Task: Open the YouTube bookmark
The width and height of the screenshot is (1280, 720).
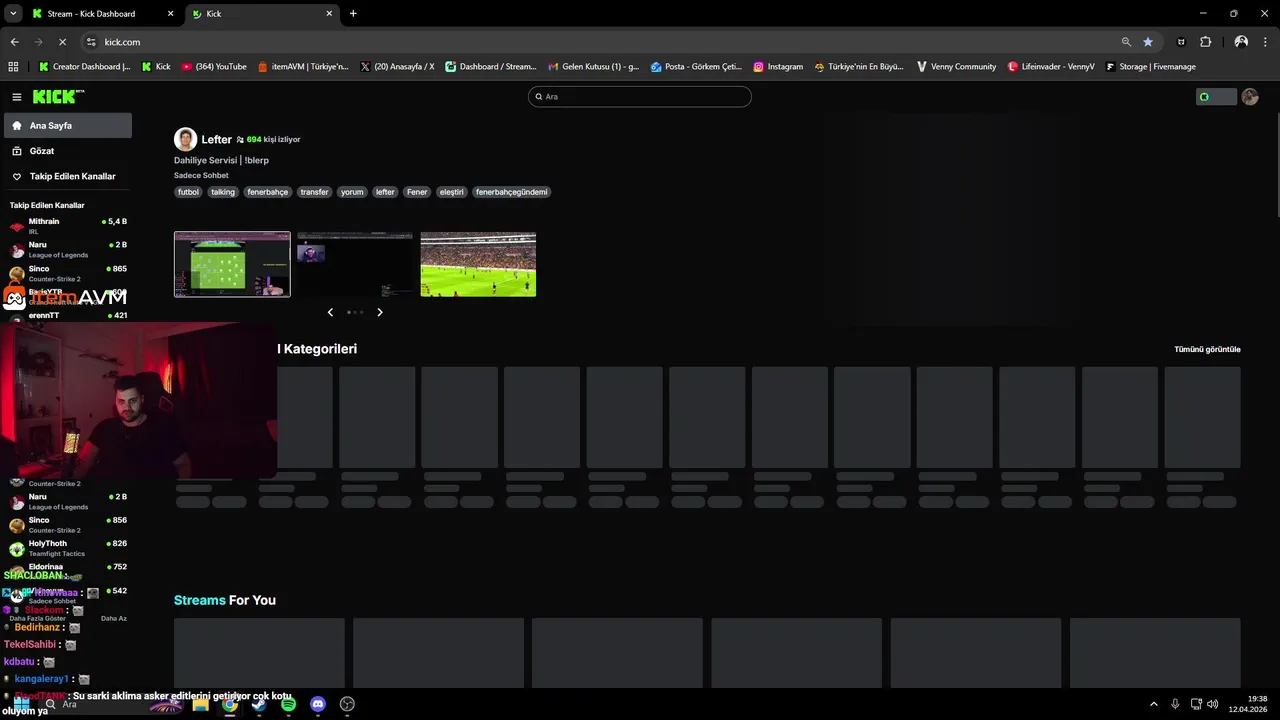Action: [214, 67]
